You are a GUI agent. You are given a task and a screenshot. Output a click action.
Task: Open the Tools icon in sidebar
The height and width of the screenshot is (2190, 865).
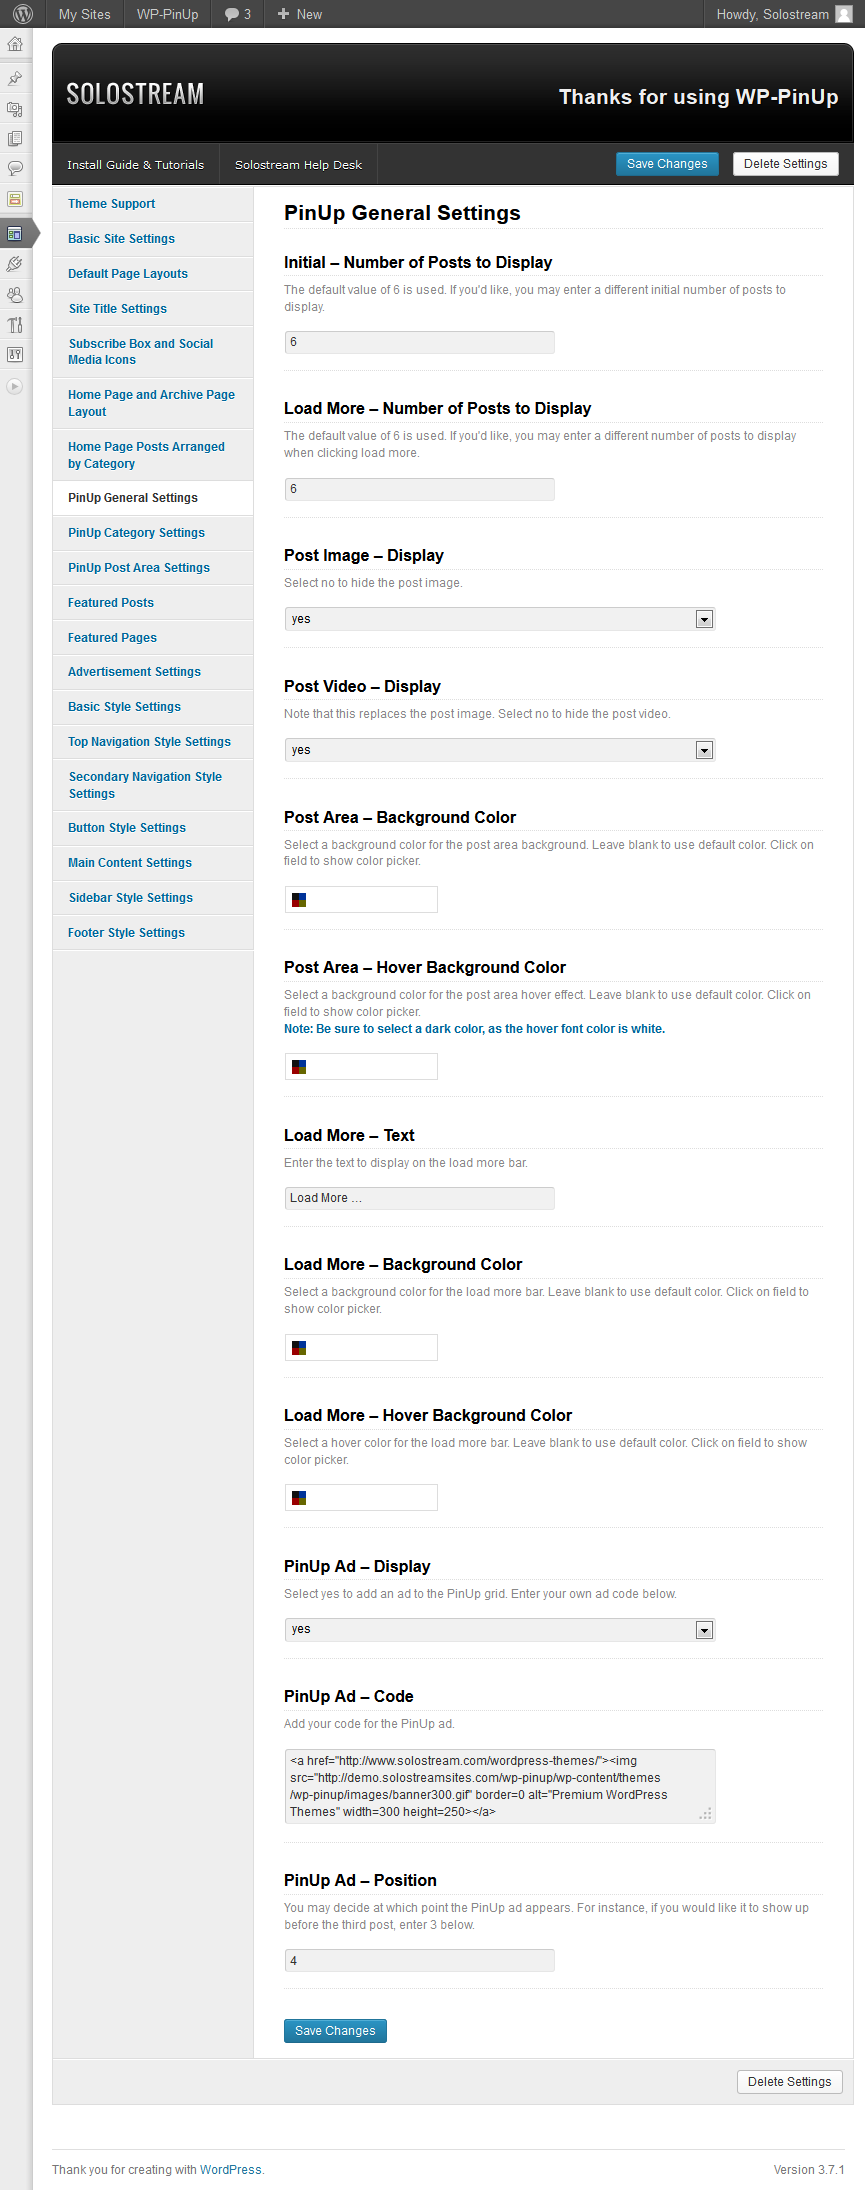(x=15, y=325)
